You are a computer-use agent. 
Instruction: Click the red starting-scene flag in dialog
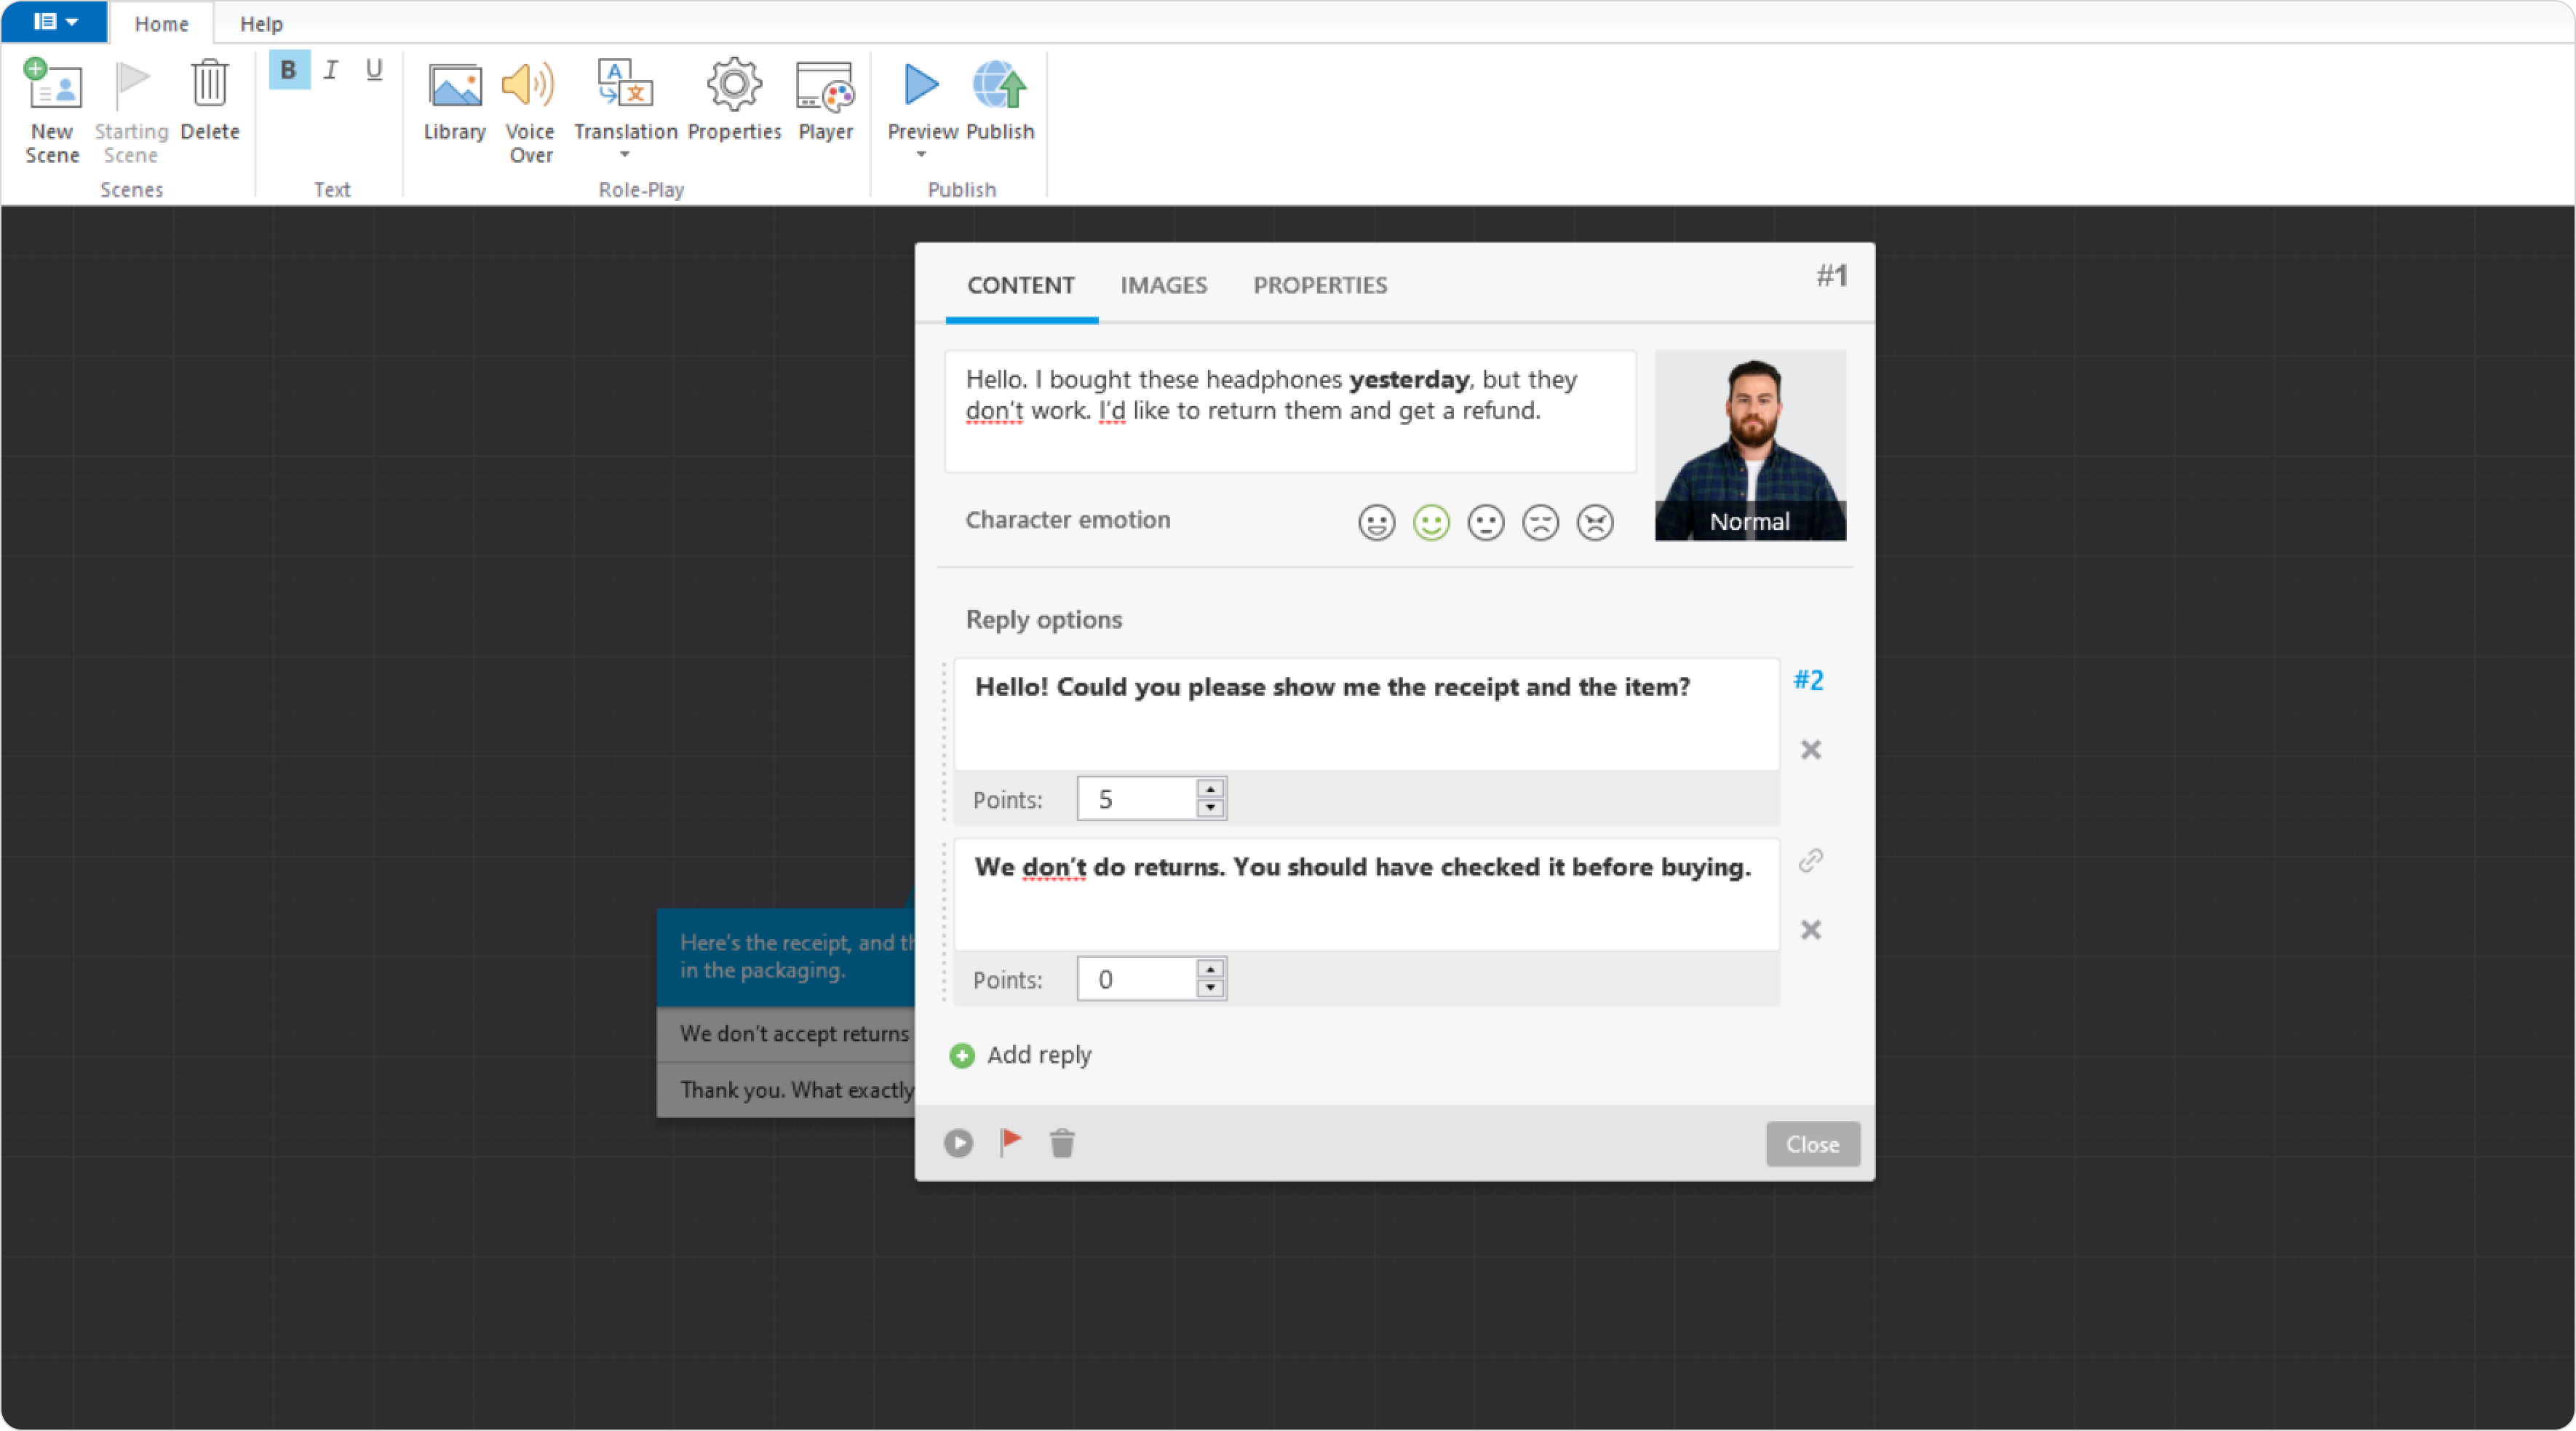point(1010,1142)
